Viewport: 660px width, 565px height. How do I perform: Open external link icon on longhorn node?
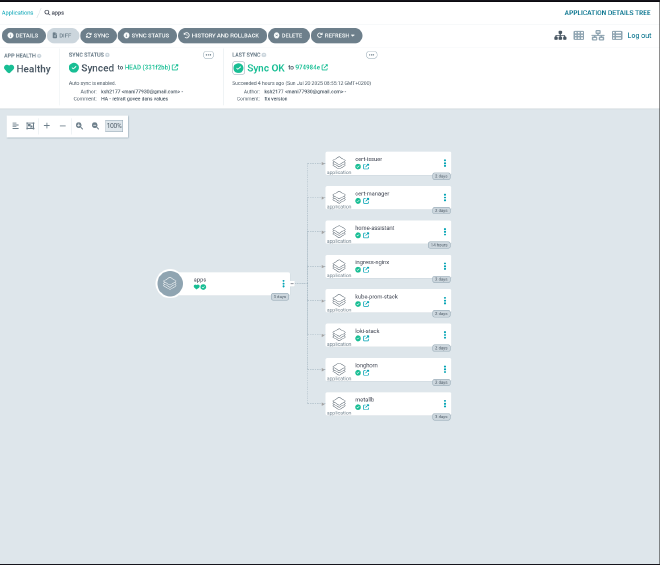pyautogui.click(x=366, y=373)
